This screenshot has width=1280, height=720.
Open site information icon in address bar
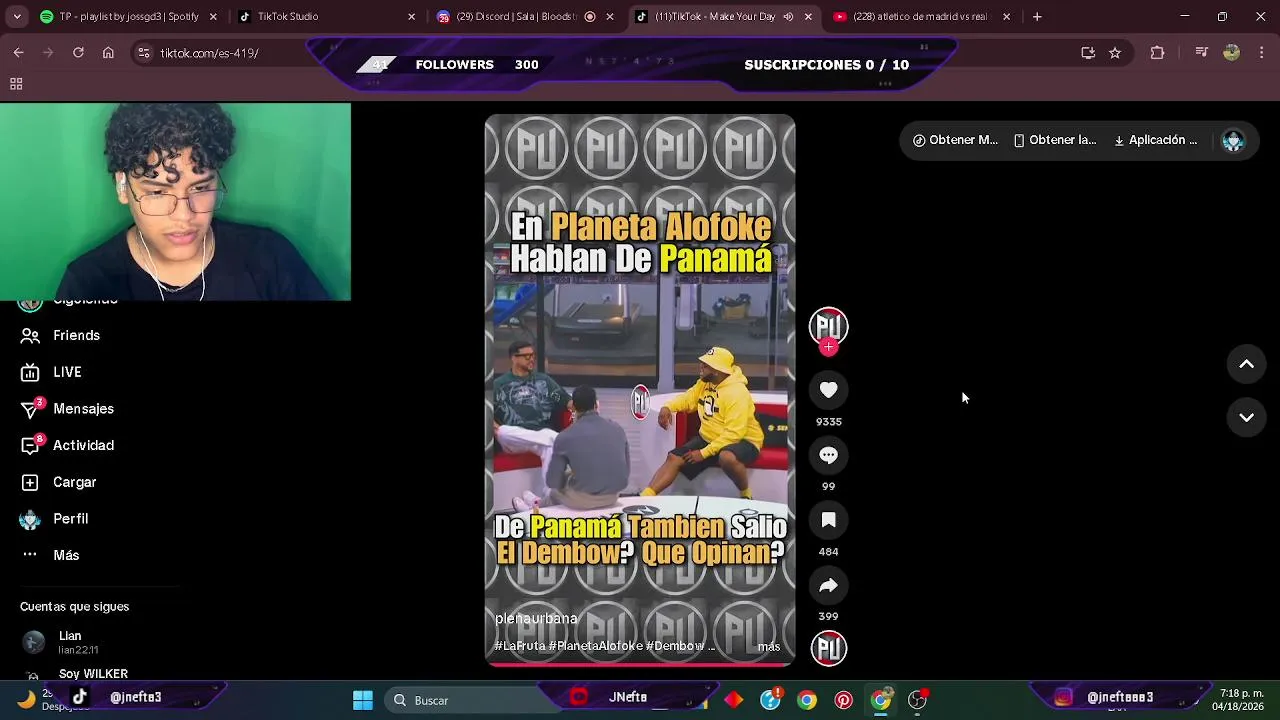[144, 53]
